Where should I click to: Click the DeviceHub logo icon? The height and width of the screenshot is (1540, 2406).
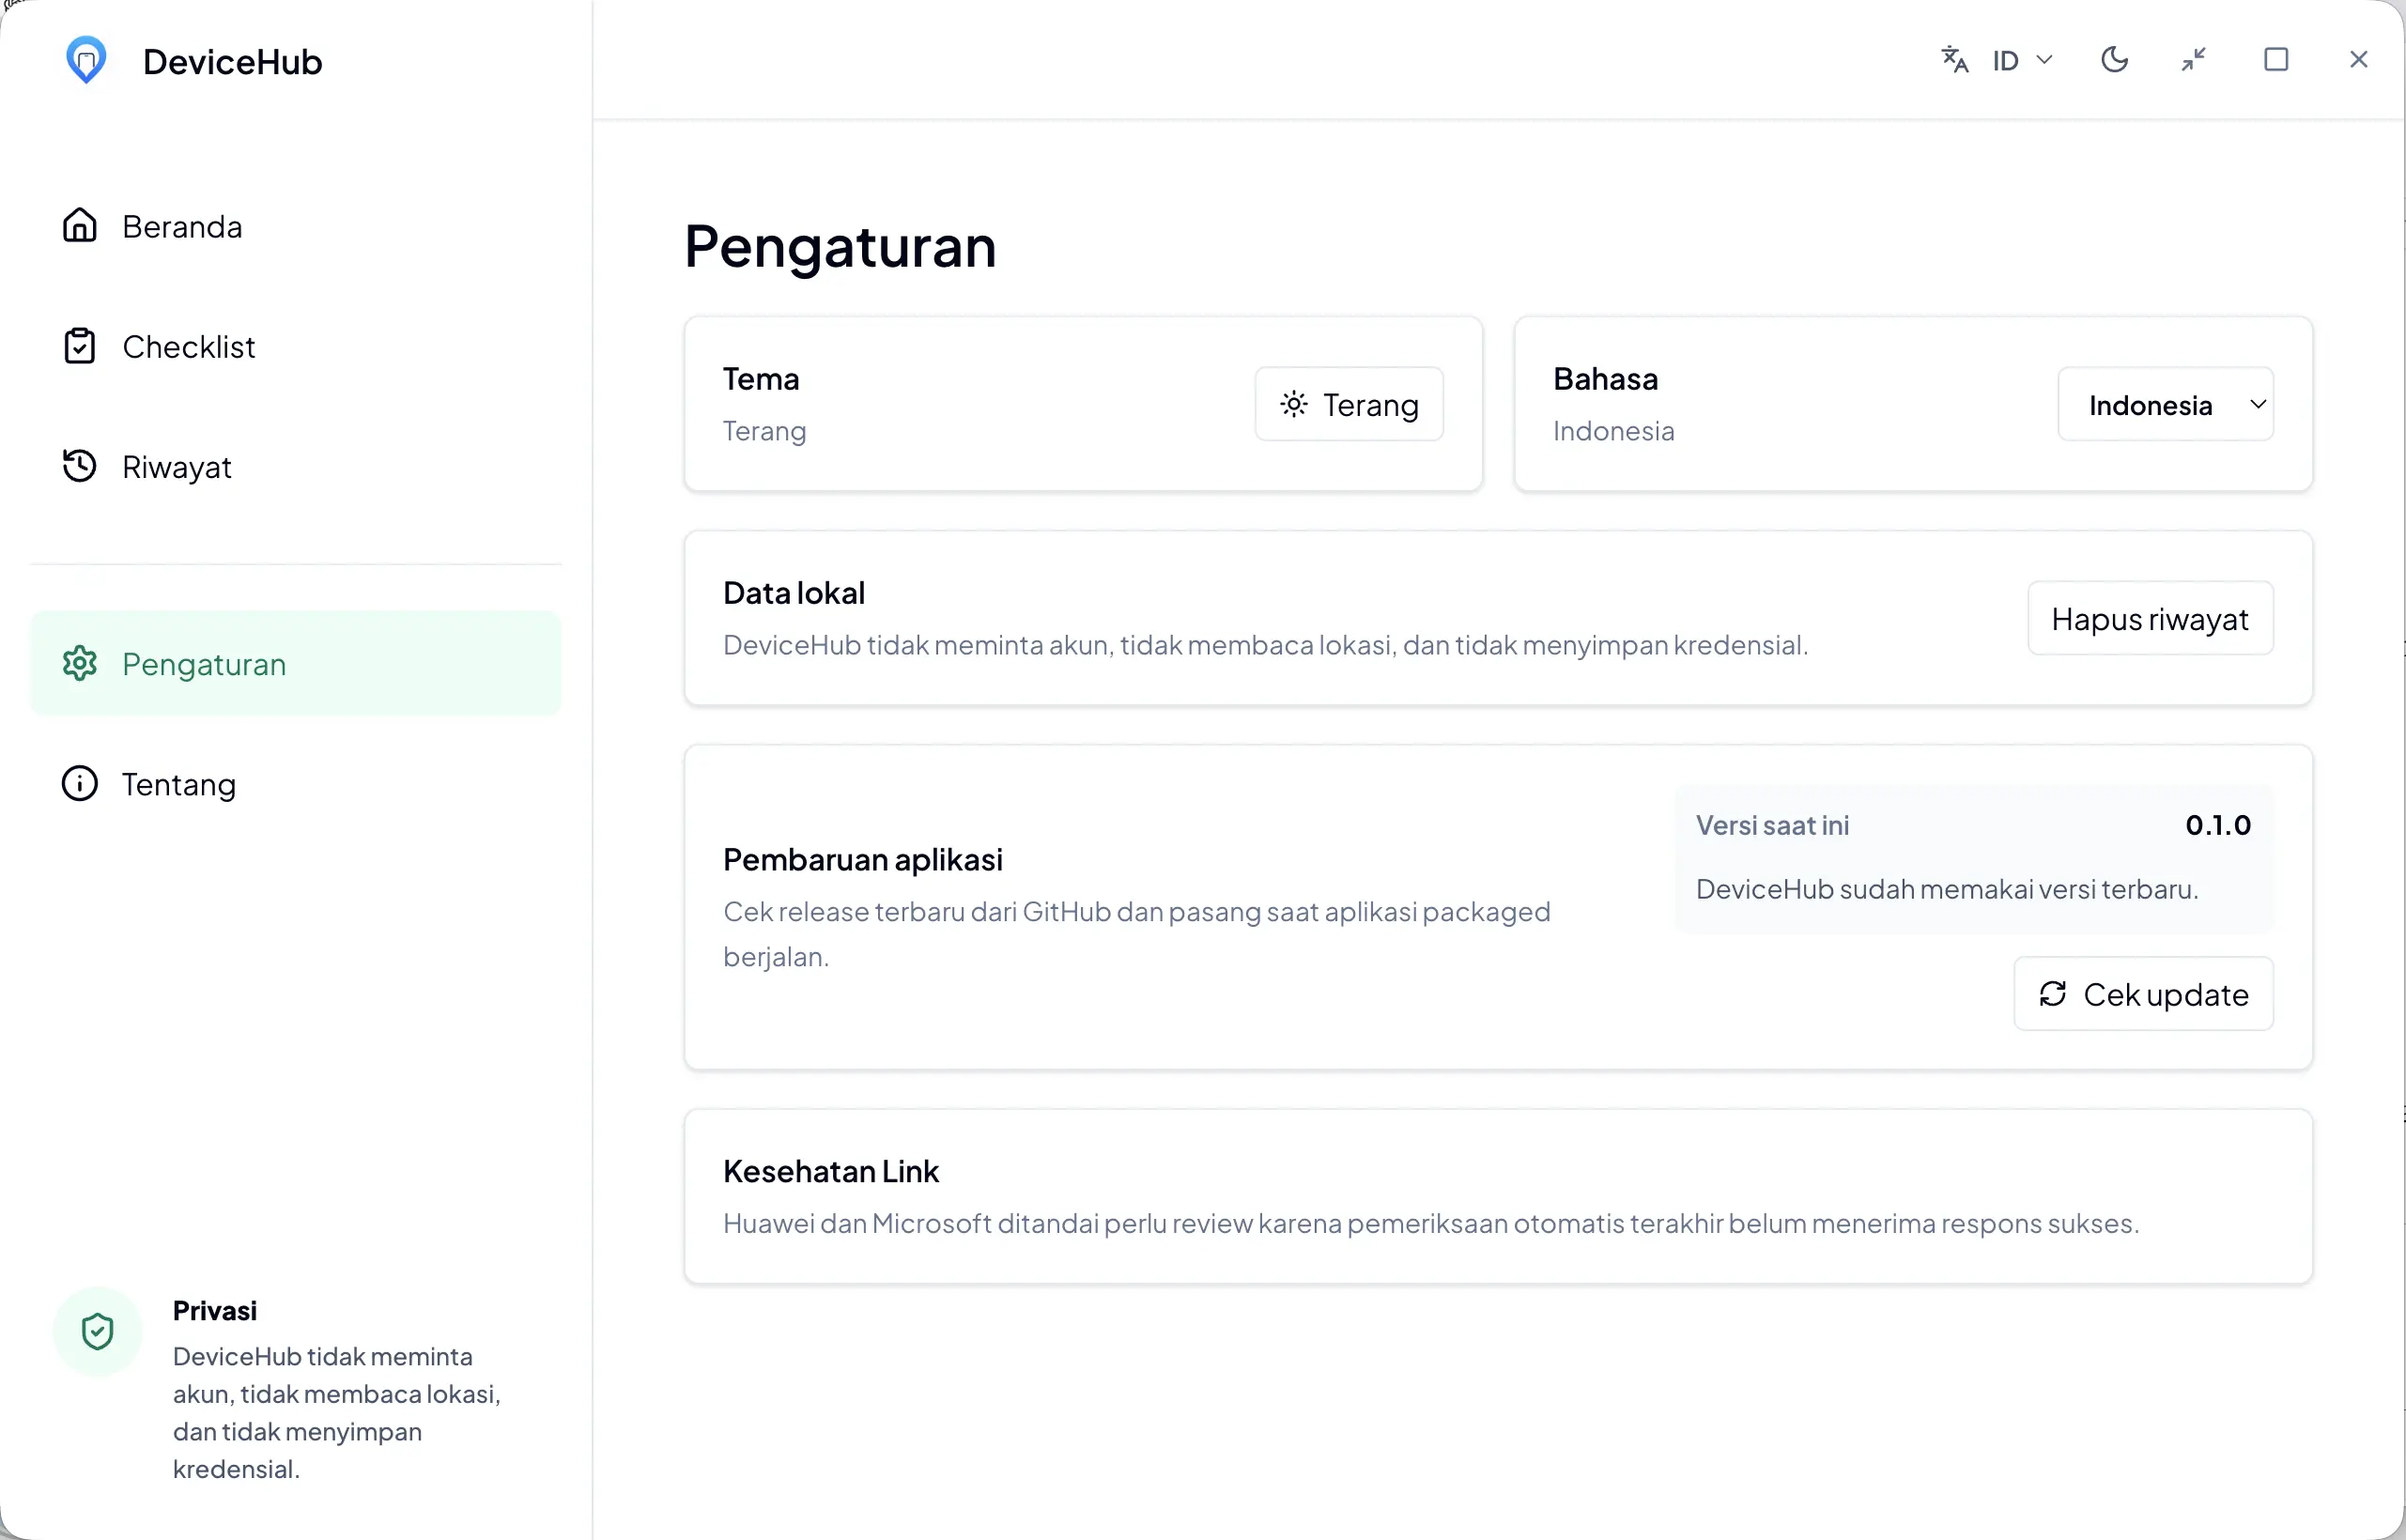[x=86, y=60]
